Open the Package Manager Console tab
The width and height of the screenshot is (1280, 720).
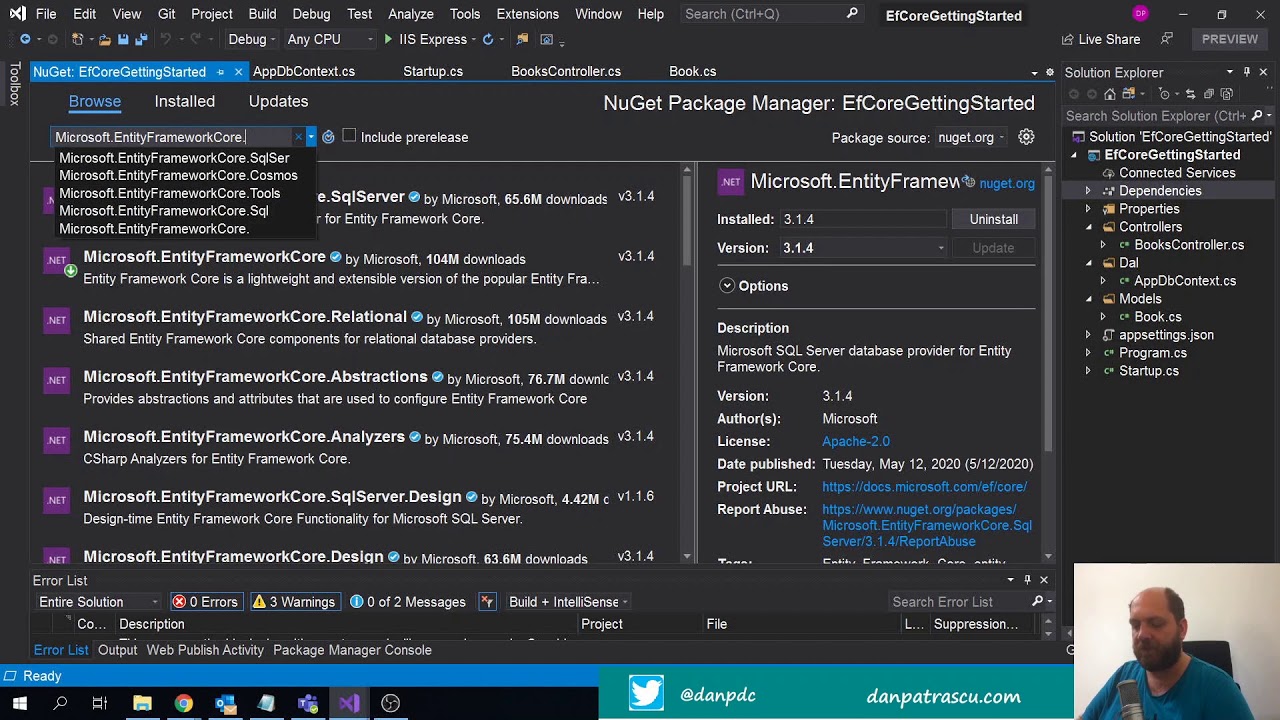(352, 650)
